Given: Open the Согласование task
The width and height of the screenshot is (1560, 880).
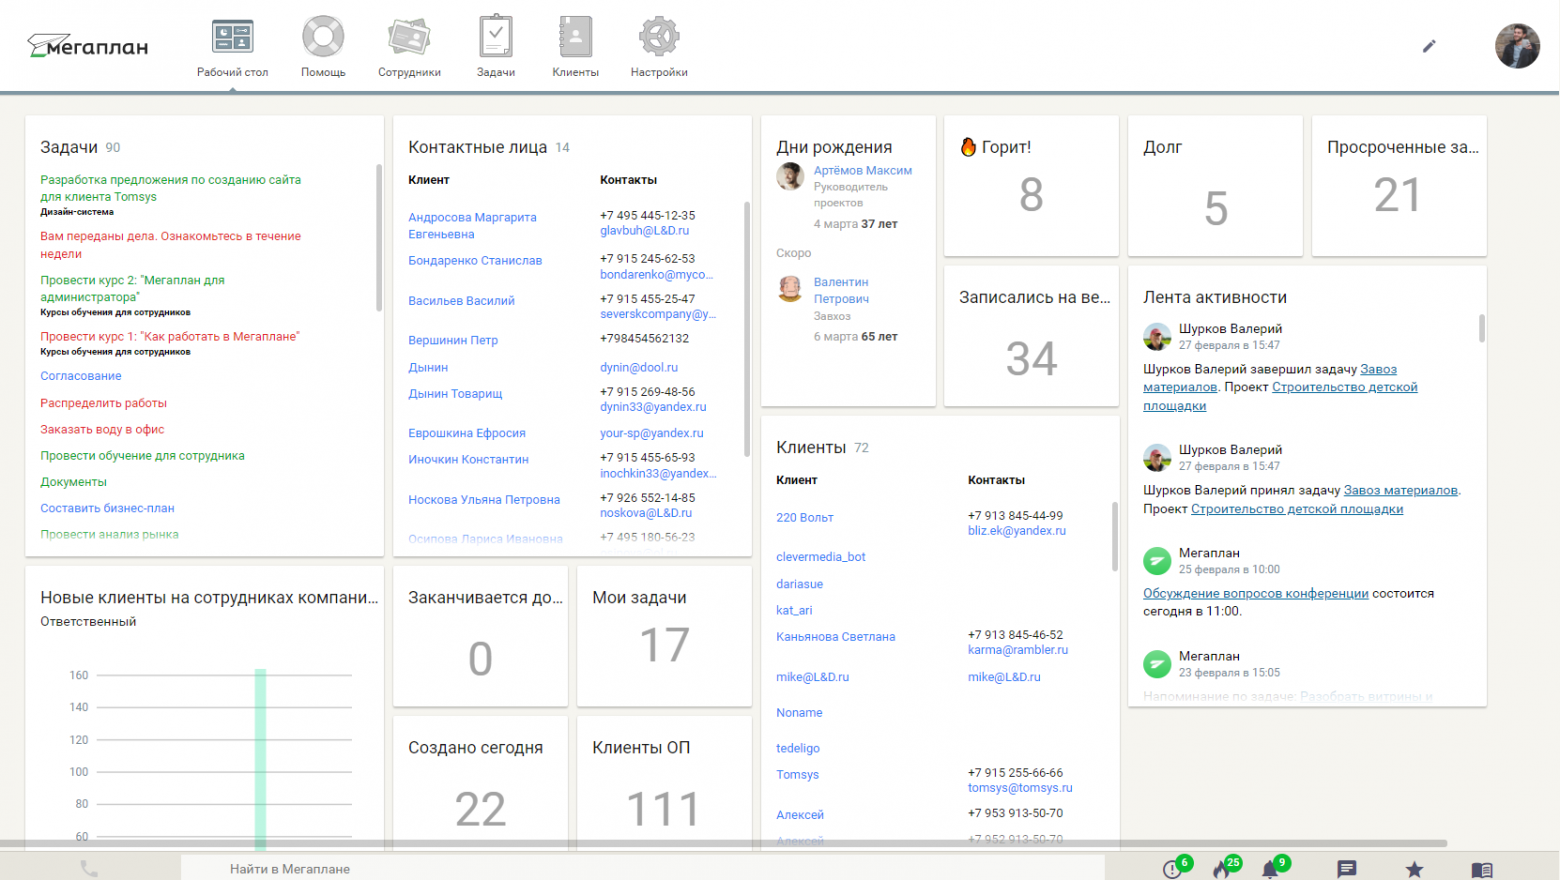Looking at the screenshot, I should click(x=80, y=375).
